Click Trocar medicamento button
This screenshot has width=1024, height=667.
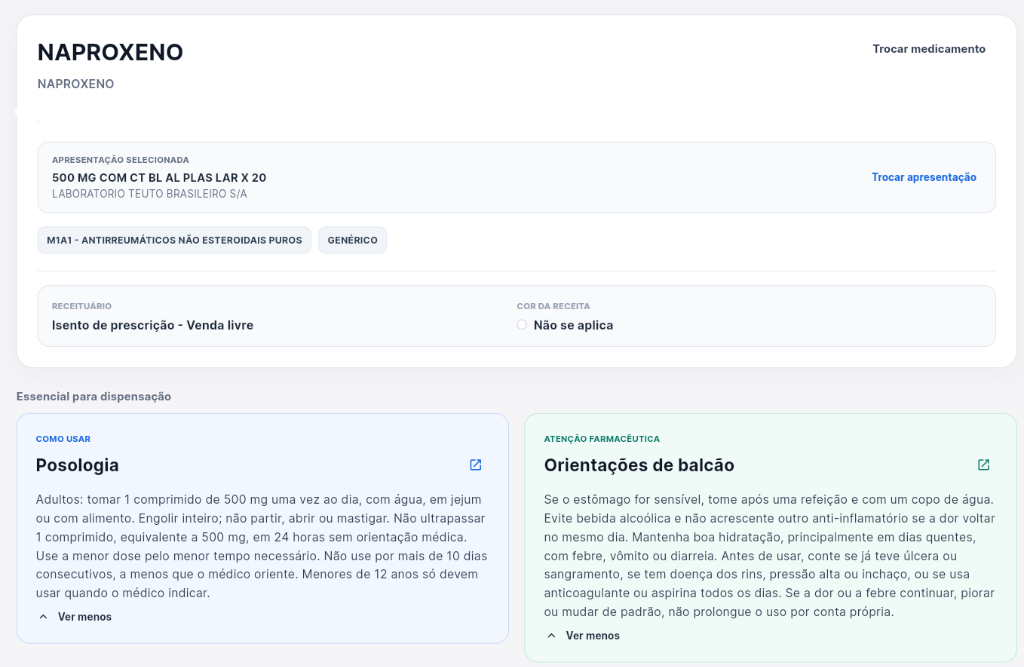coord(929,49)
